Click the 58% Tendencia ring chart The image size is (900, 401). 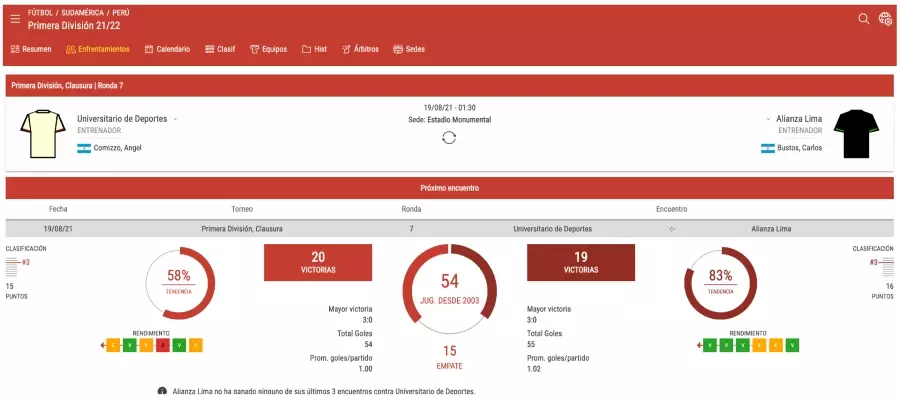click(x=179, y=283)
